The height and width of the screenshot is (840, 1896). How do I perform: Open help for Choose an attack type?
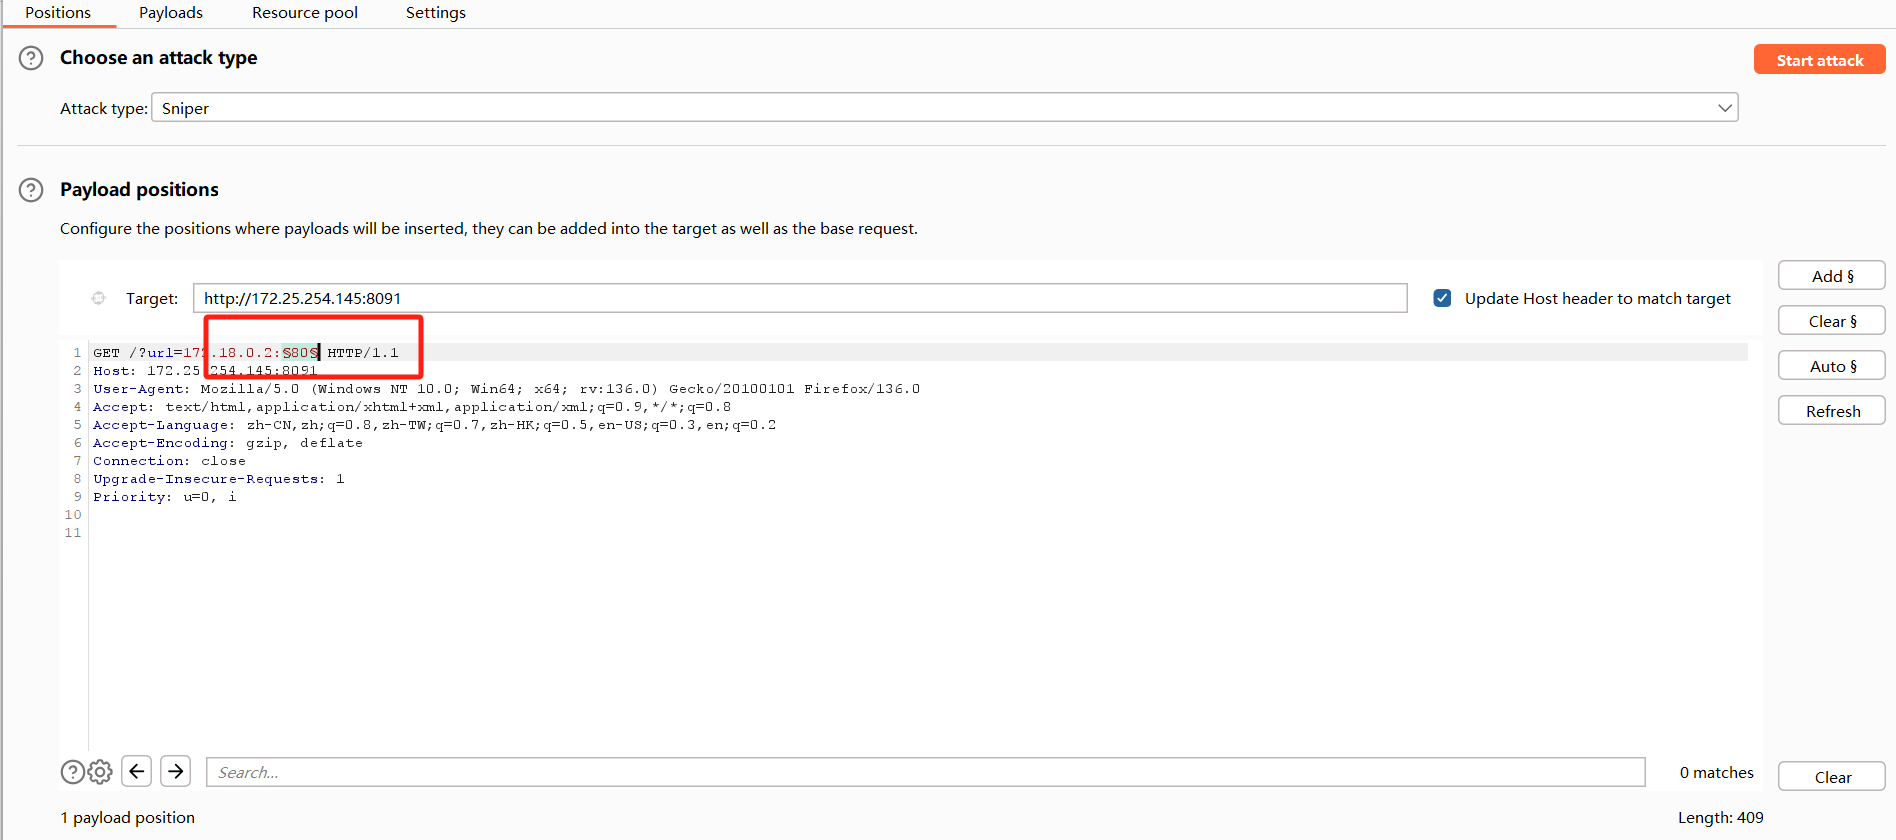[31, 58]
